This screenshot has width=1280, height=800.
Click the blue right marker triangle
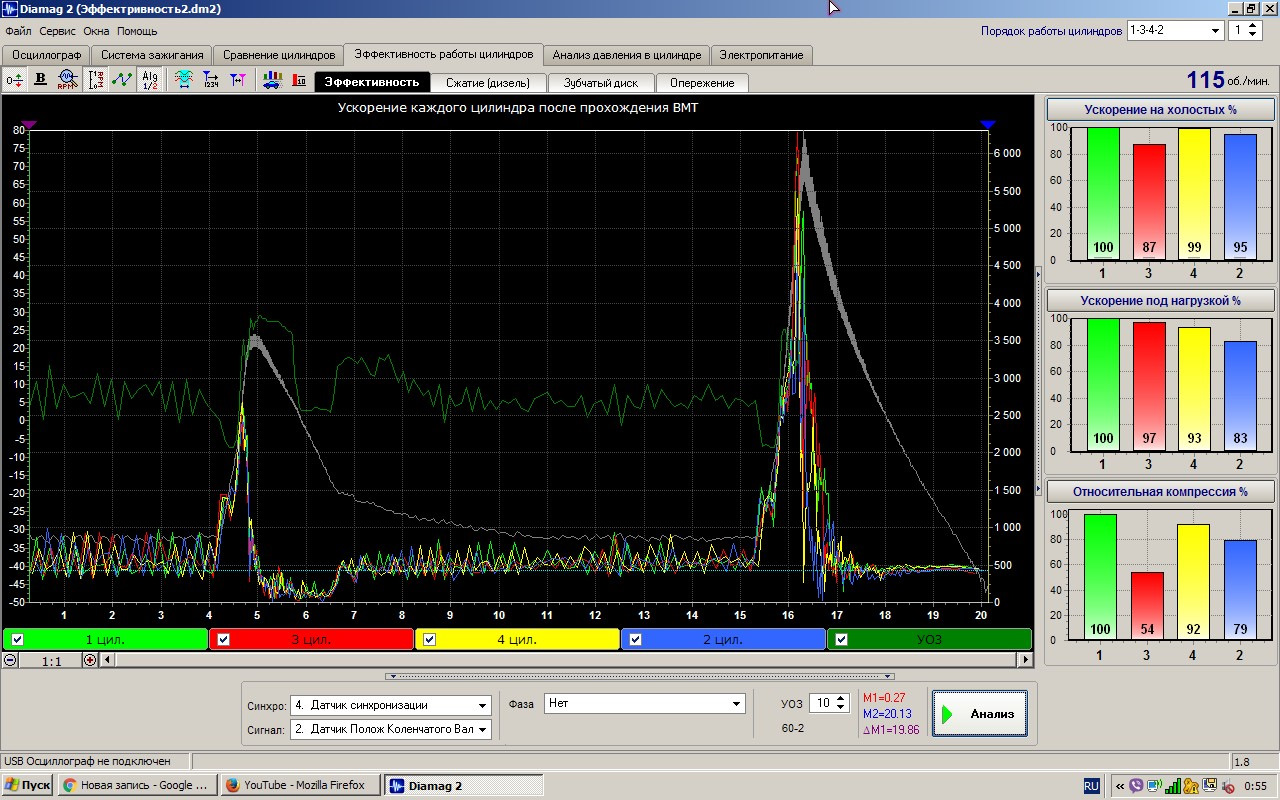click(988, 124)
